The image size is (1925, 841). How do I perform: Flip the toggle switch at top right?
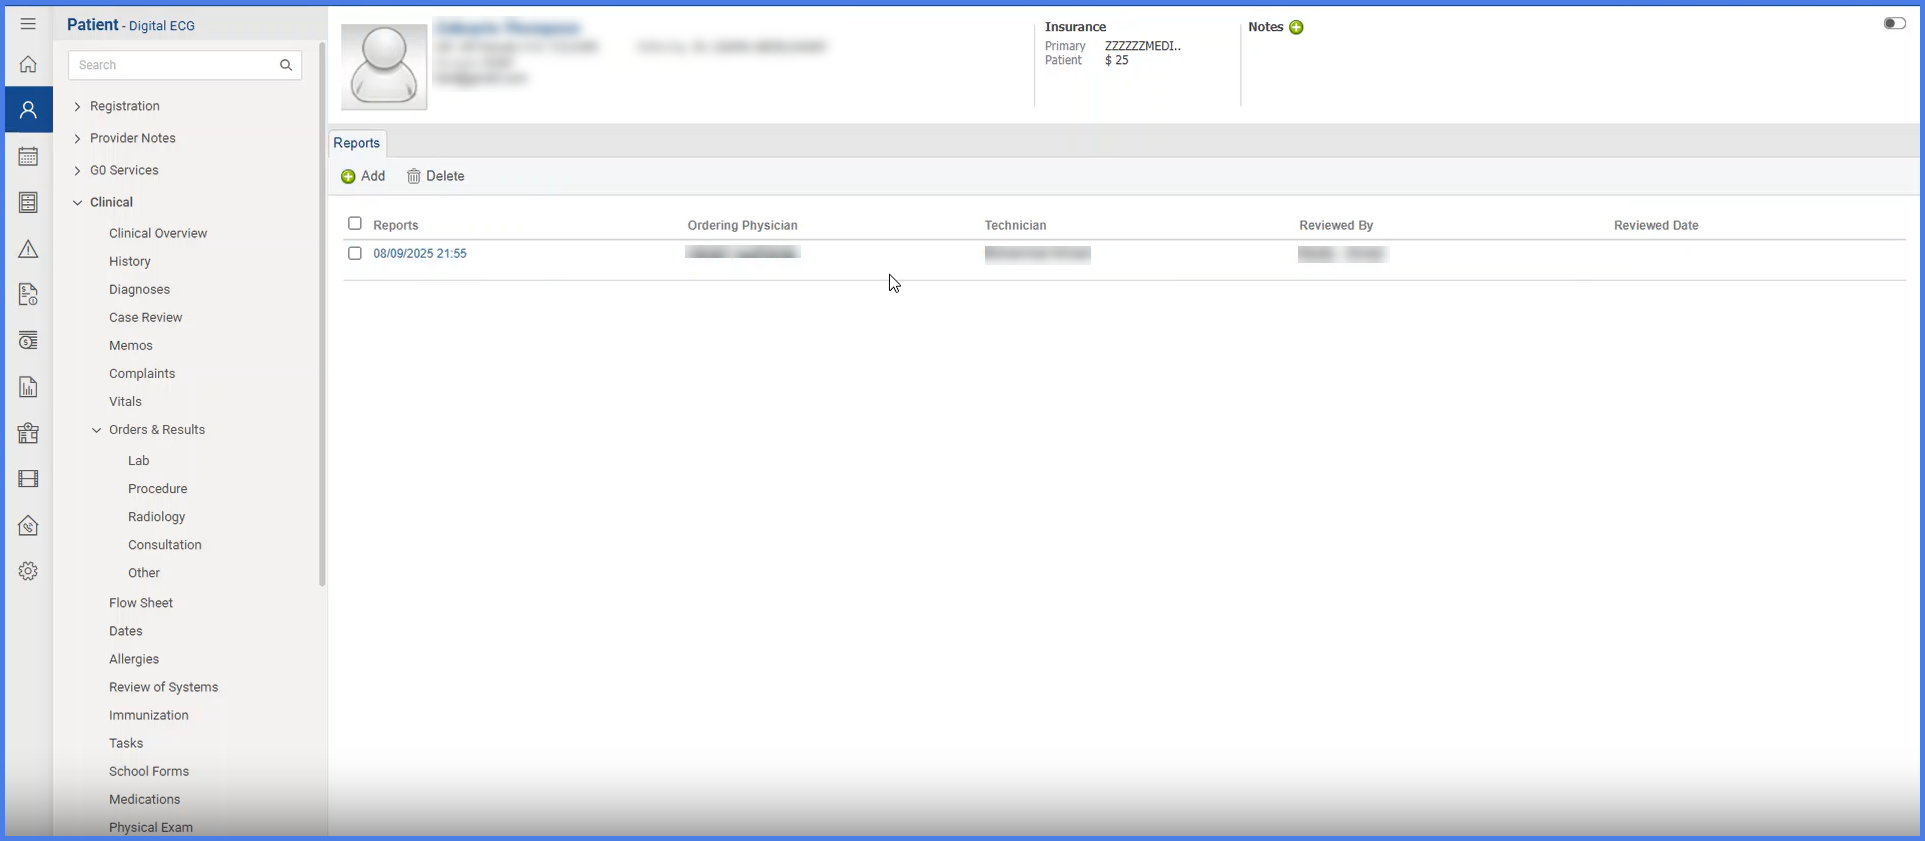click(x=1894, y=23)
